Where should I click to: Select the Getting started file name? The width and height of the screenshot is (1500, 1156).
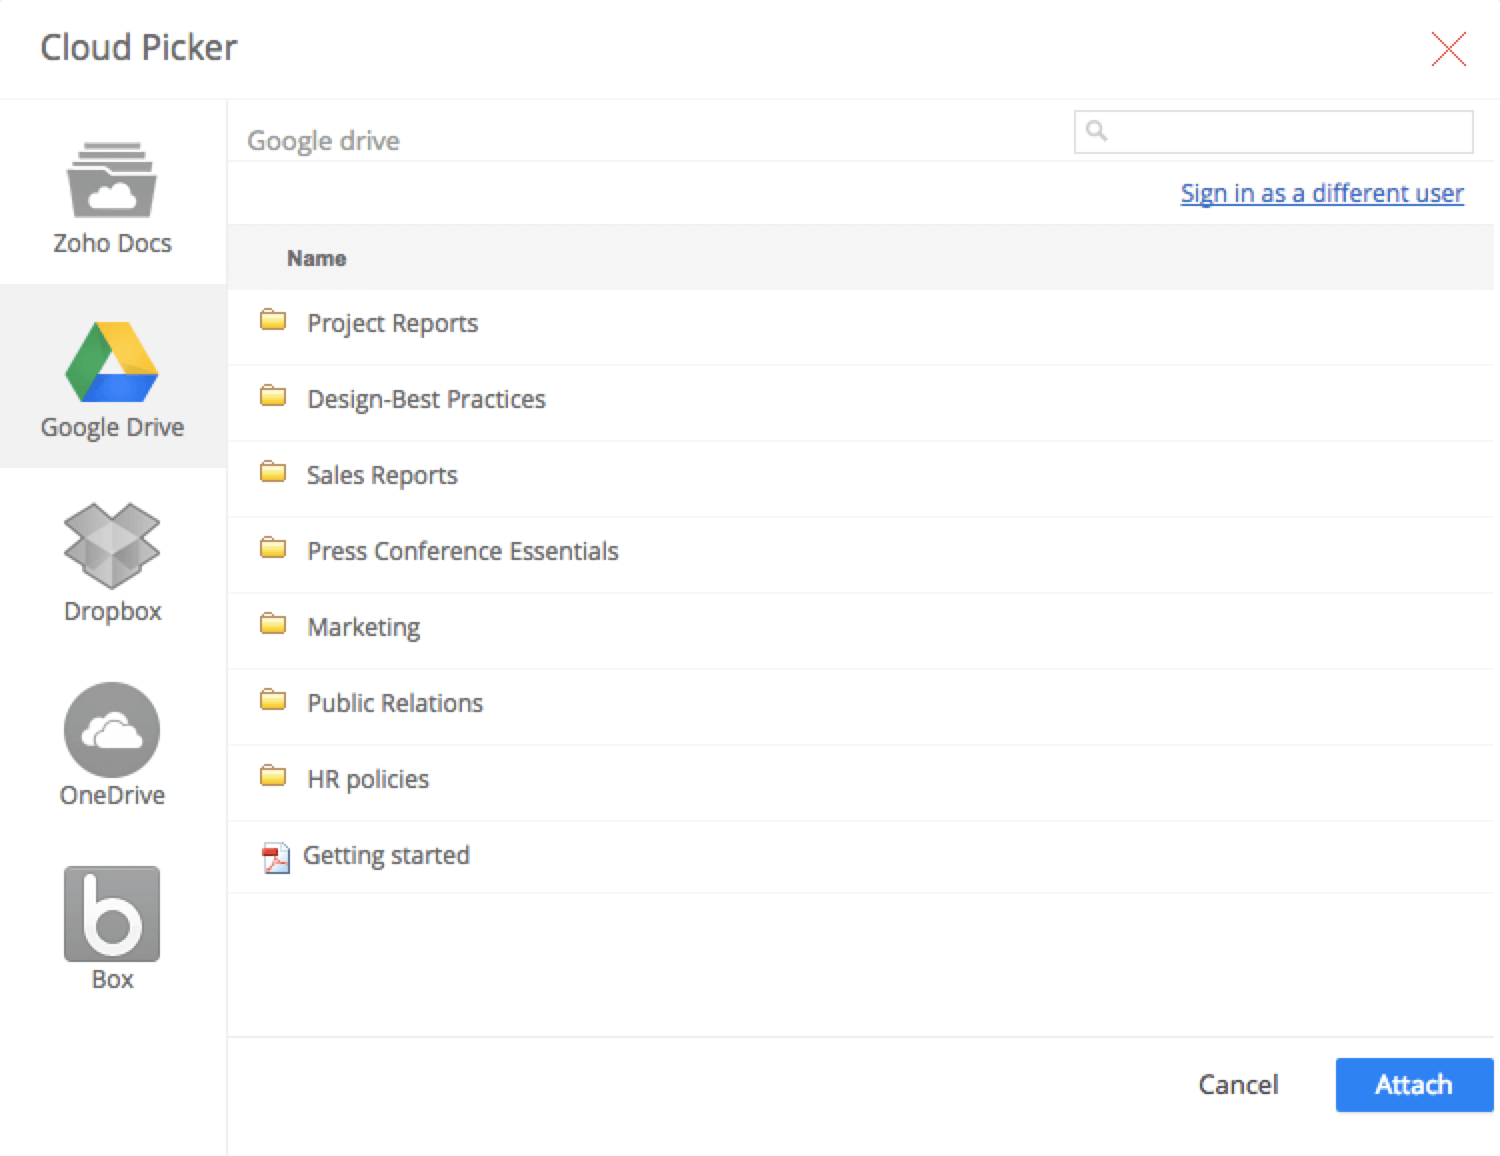(x=386, y=856)
